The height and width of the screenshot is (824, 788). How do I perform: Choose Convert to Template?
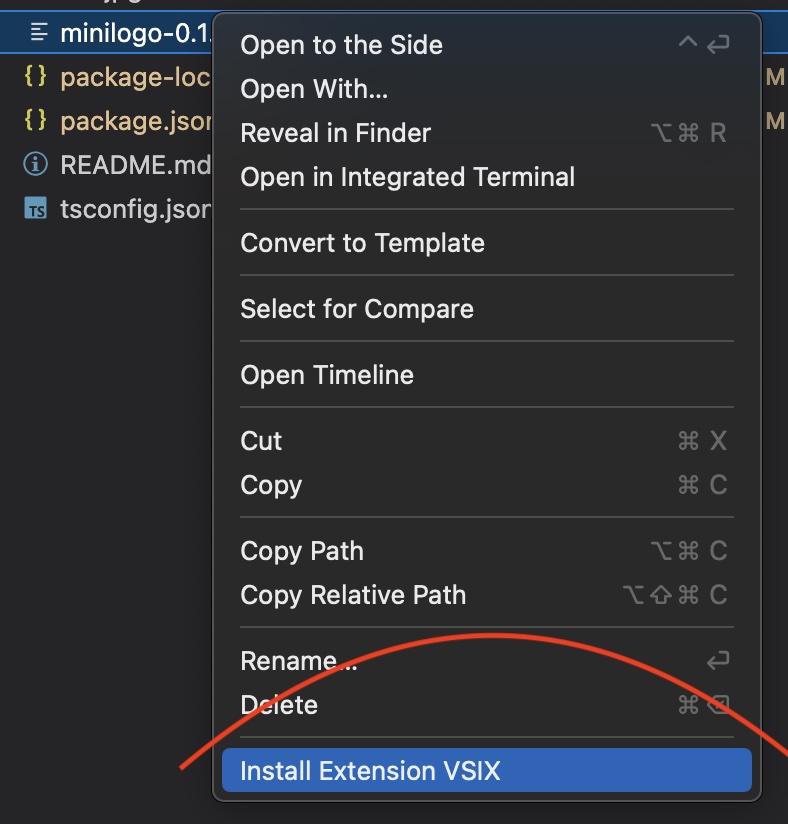tap(362, 243)
